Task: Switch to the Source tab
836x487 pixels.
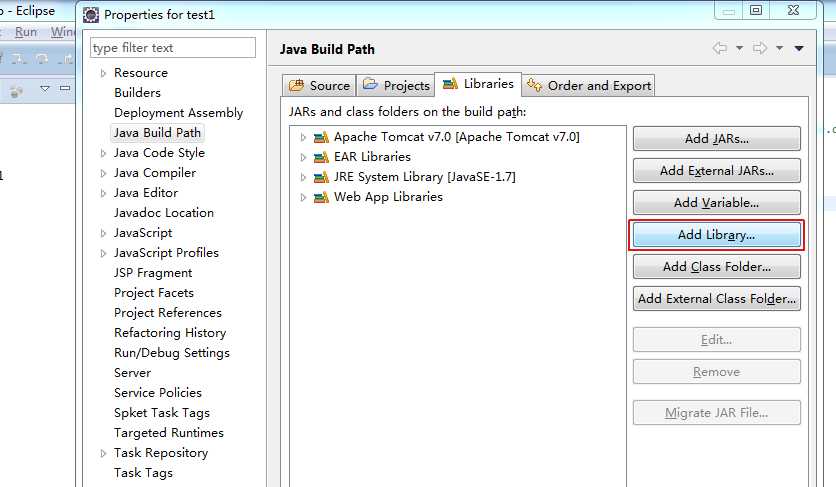Action: click(319, 85)
